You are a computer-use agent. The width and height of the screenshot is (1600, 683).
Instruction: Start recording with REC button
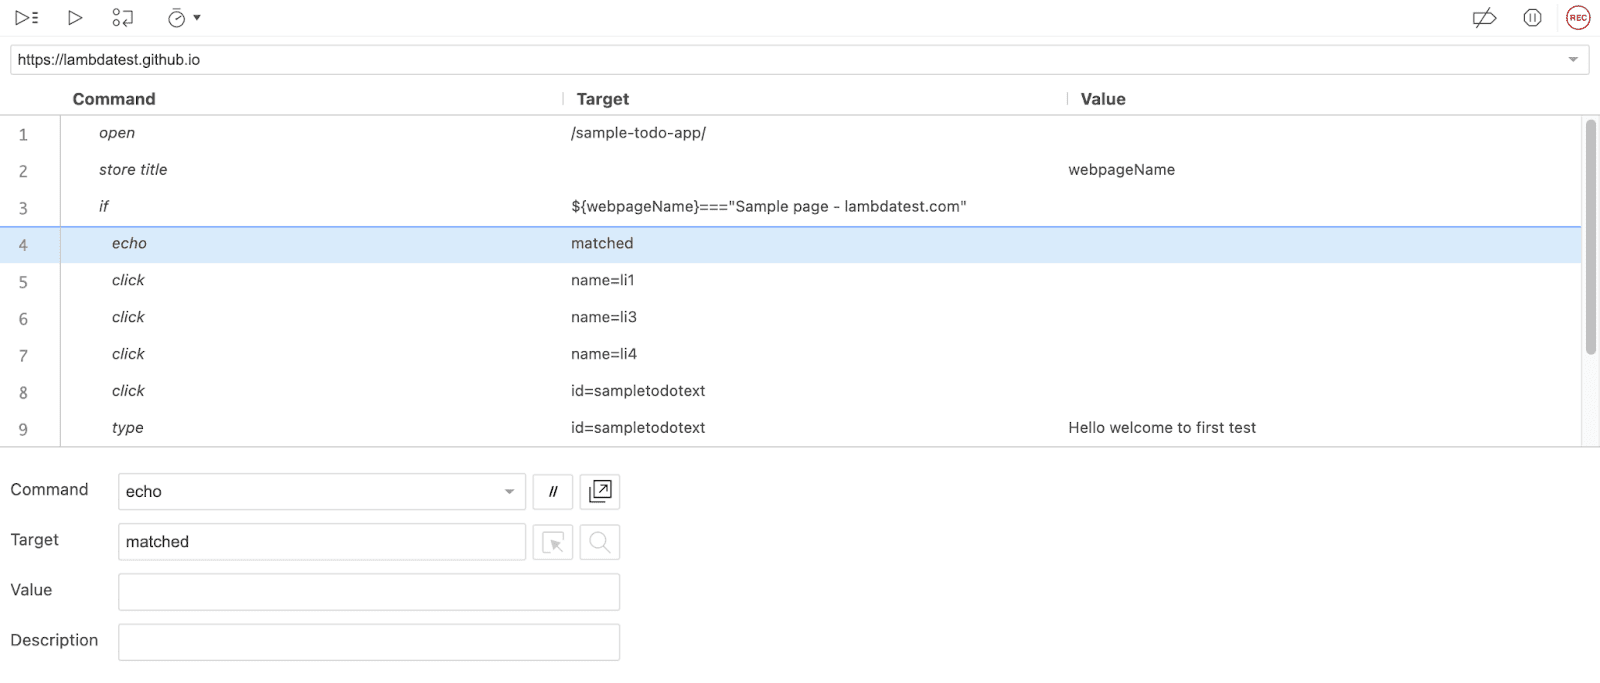(x=1578, y=17)
